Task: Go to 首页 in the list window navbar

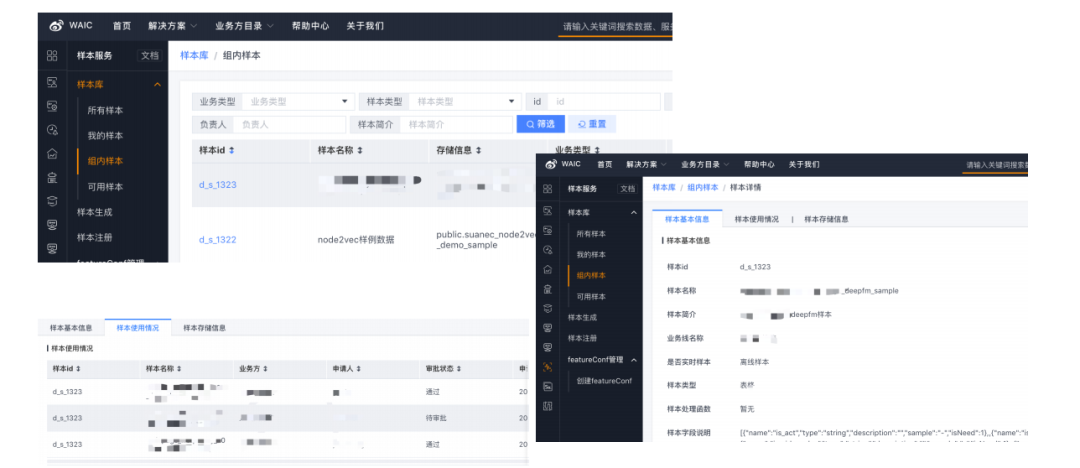Action: click(x=122, y=26)
